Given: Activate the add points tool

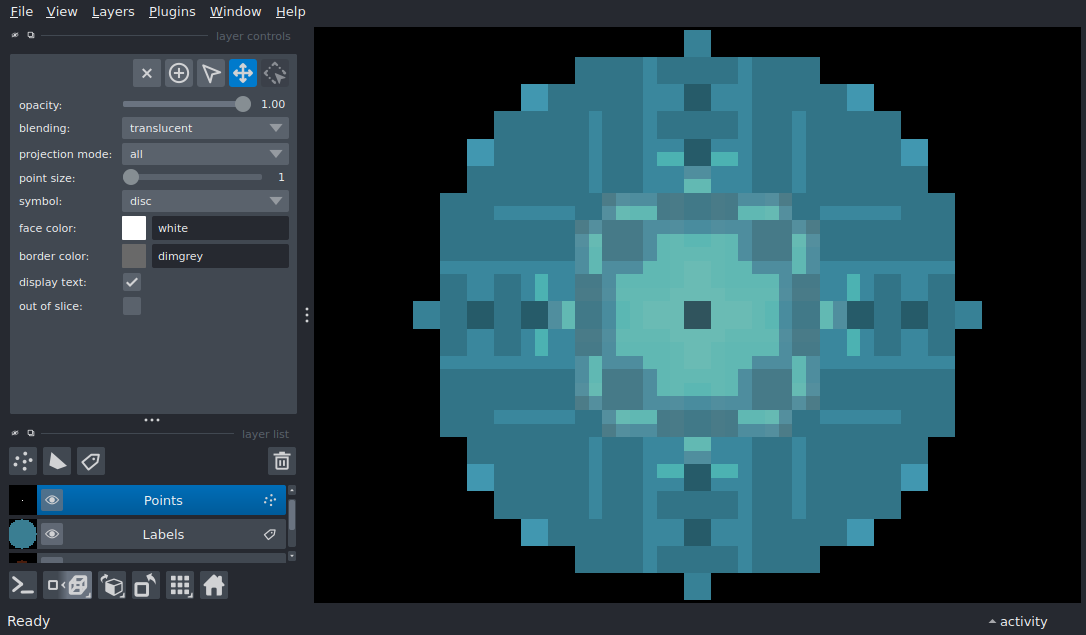Looking at the screenshot, I should (x=179, y=73).
